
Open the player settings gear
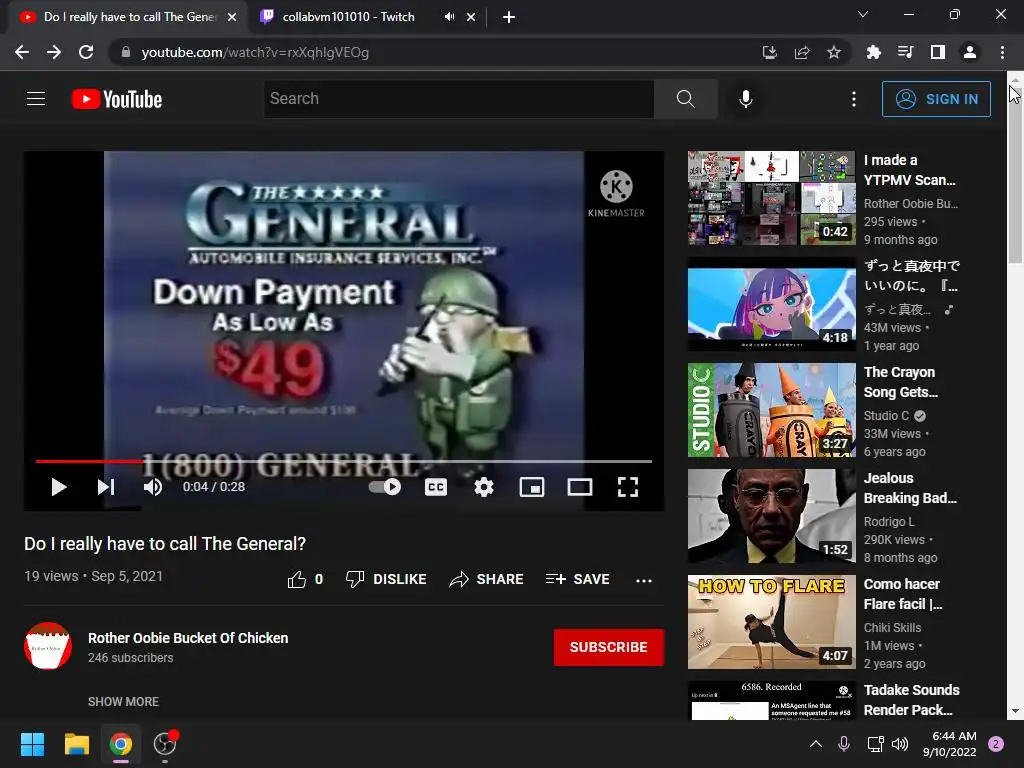(x=484, y=487)
